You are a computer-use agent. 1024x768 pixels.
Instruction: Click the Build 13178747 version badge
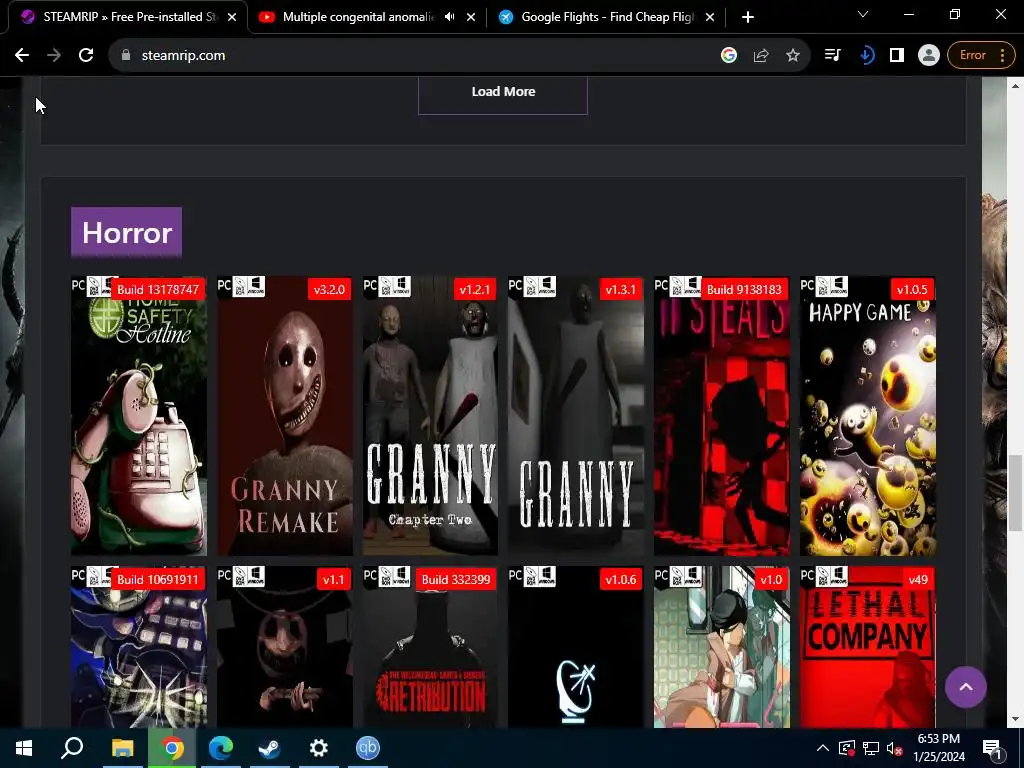coord(158,289)
